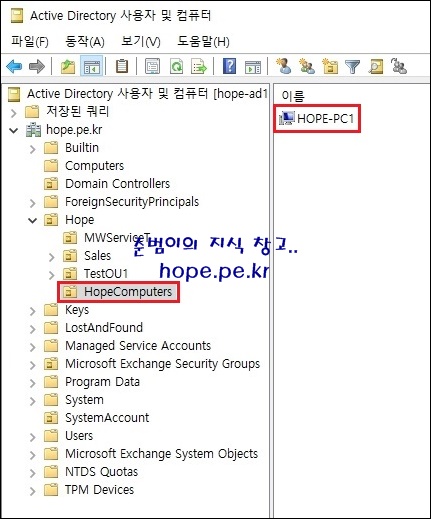Click the Export list toolbar icon
The width and height of the screenshot is (431, 519).
pyautogui.click(x=199, y=66)
